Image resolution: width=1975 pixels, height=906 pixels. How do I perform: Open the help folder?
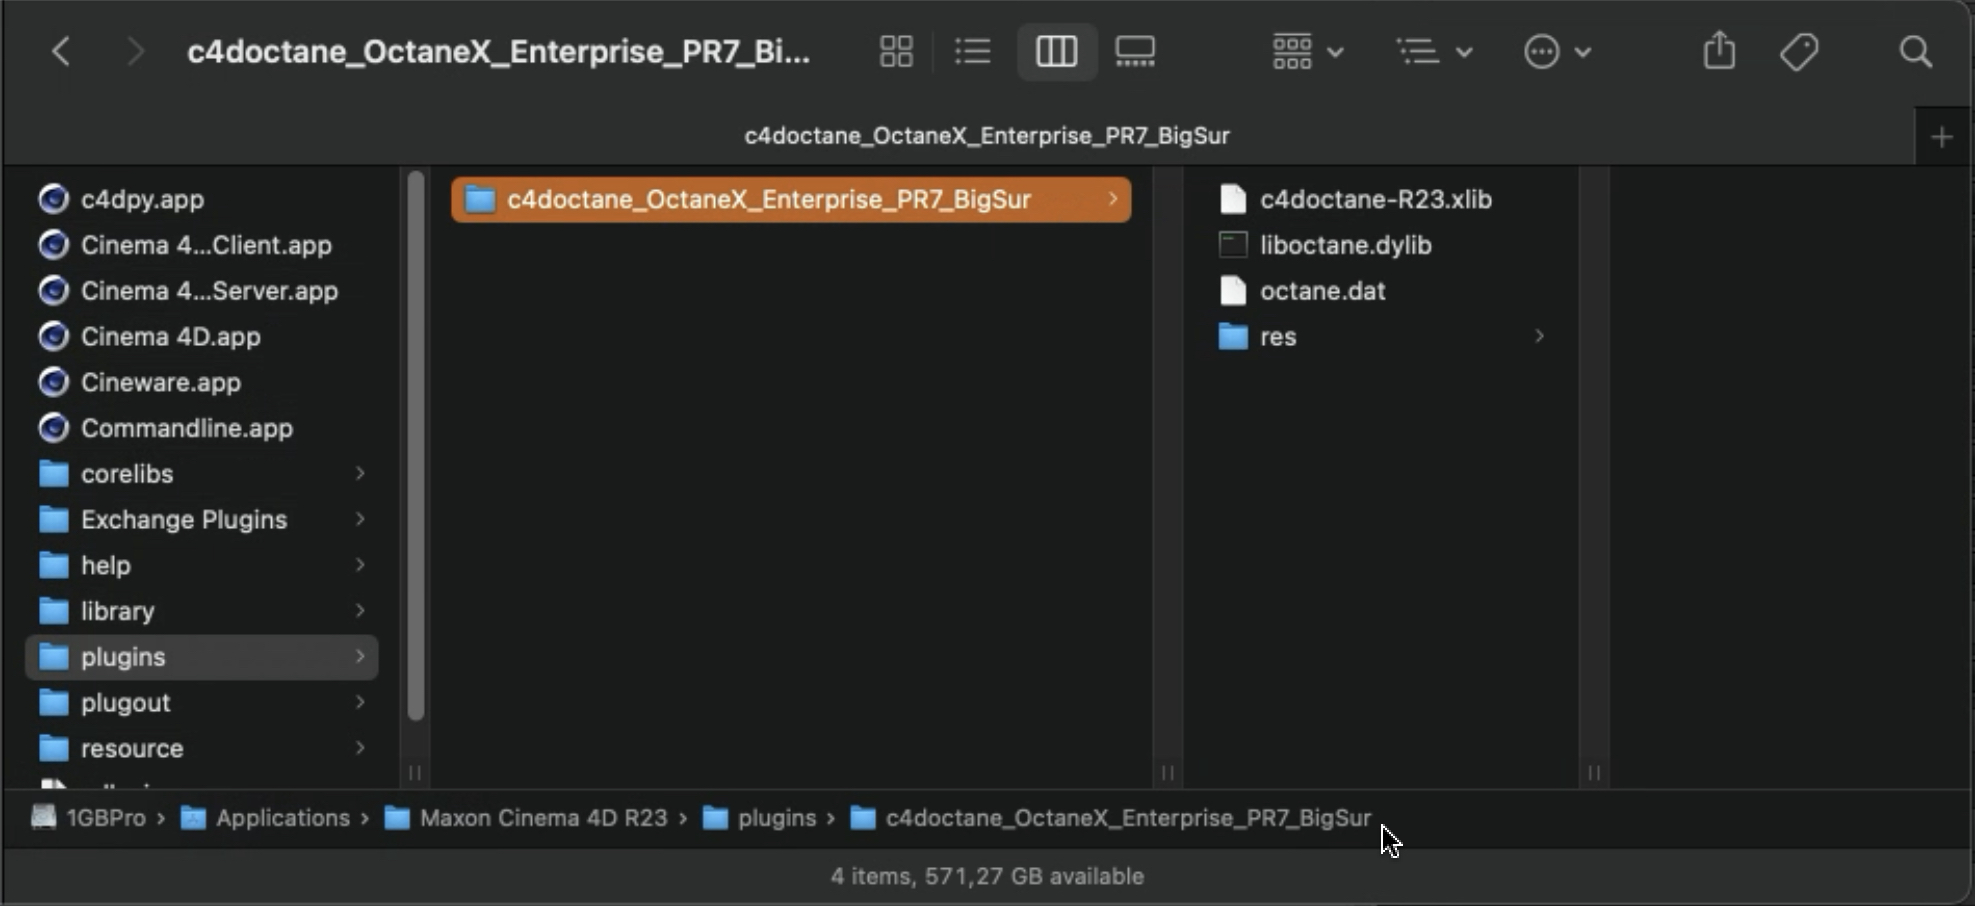pos(202,565)
